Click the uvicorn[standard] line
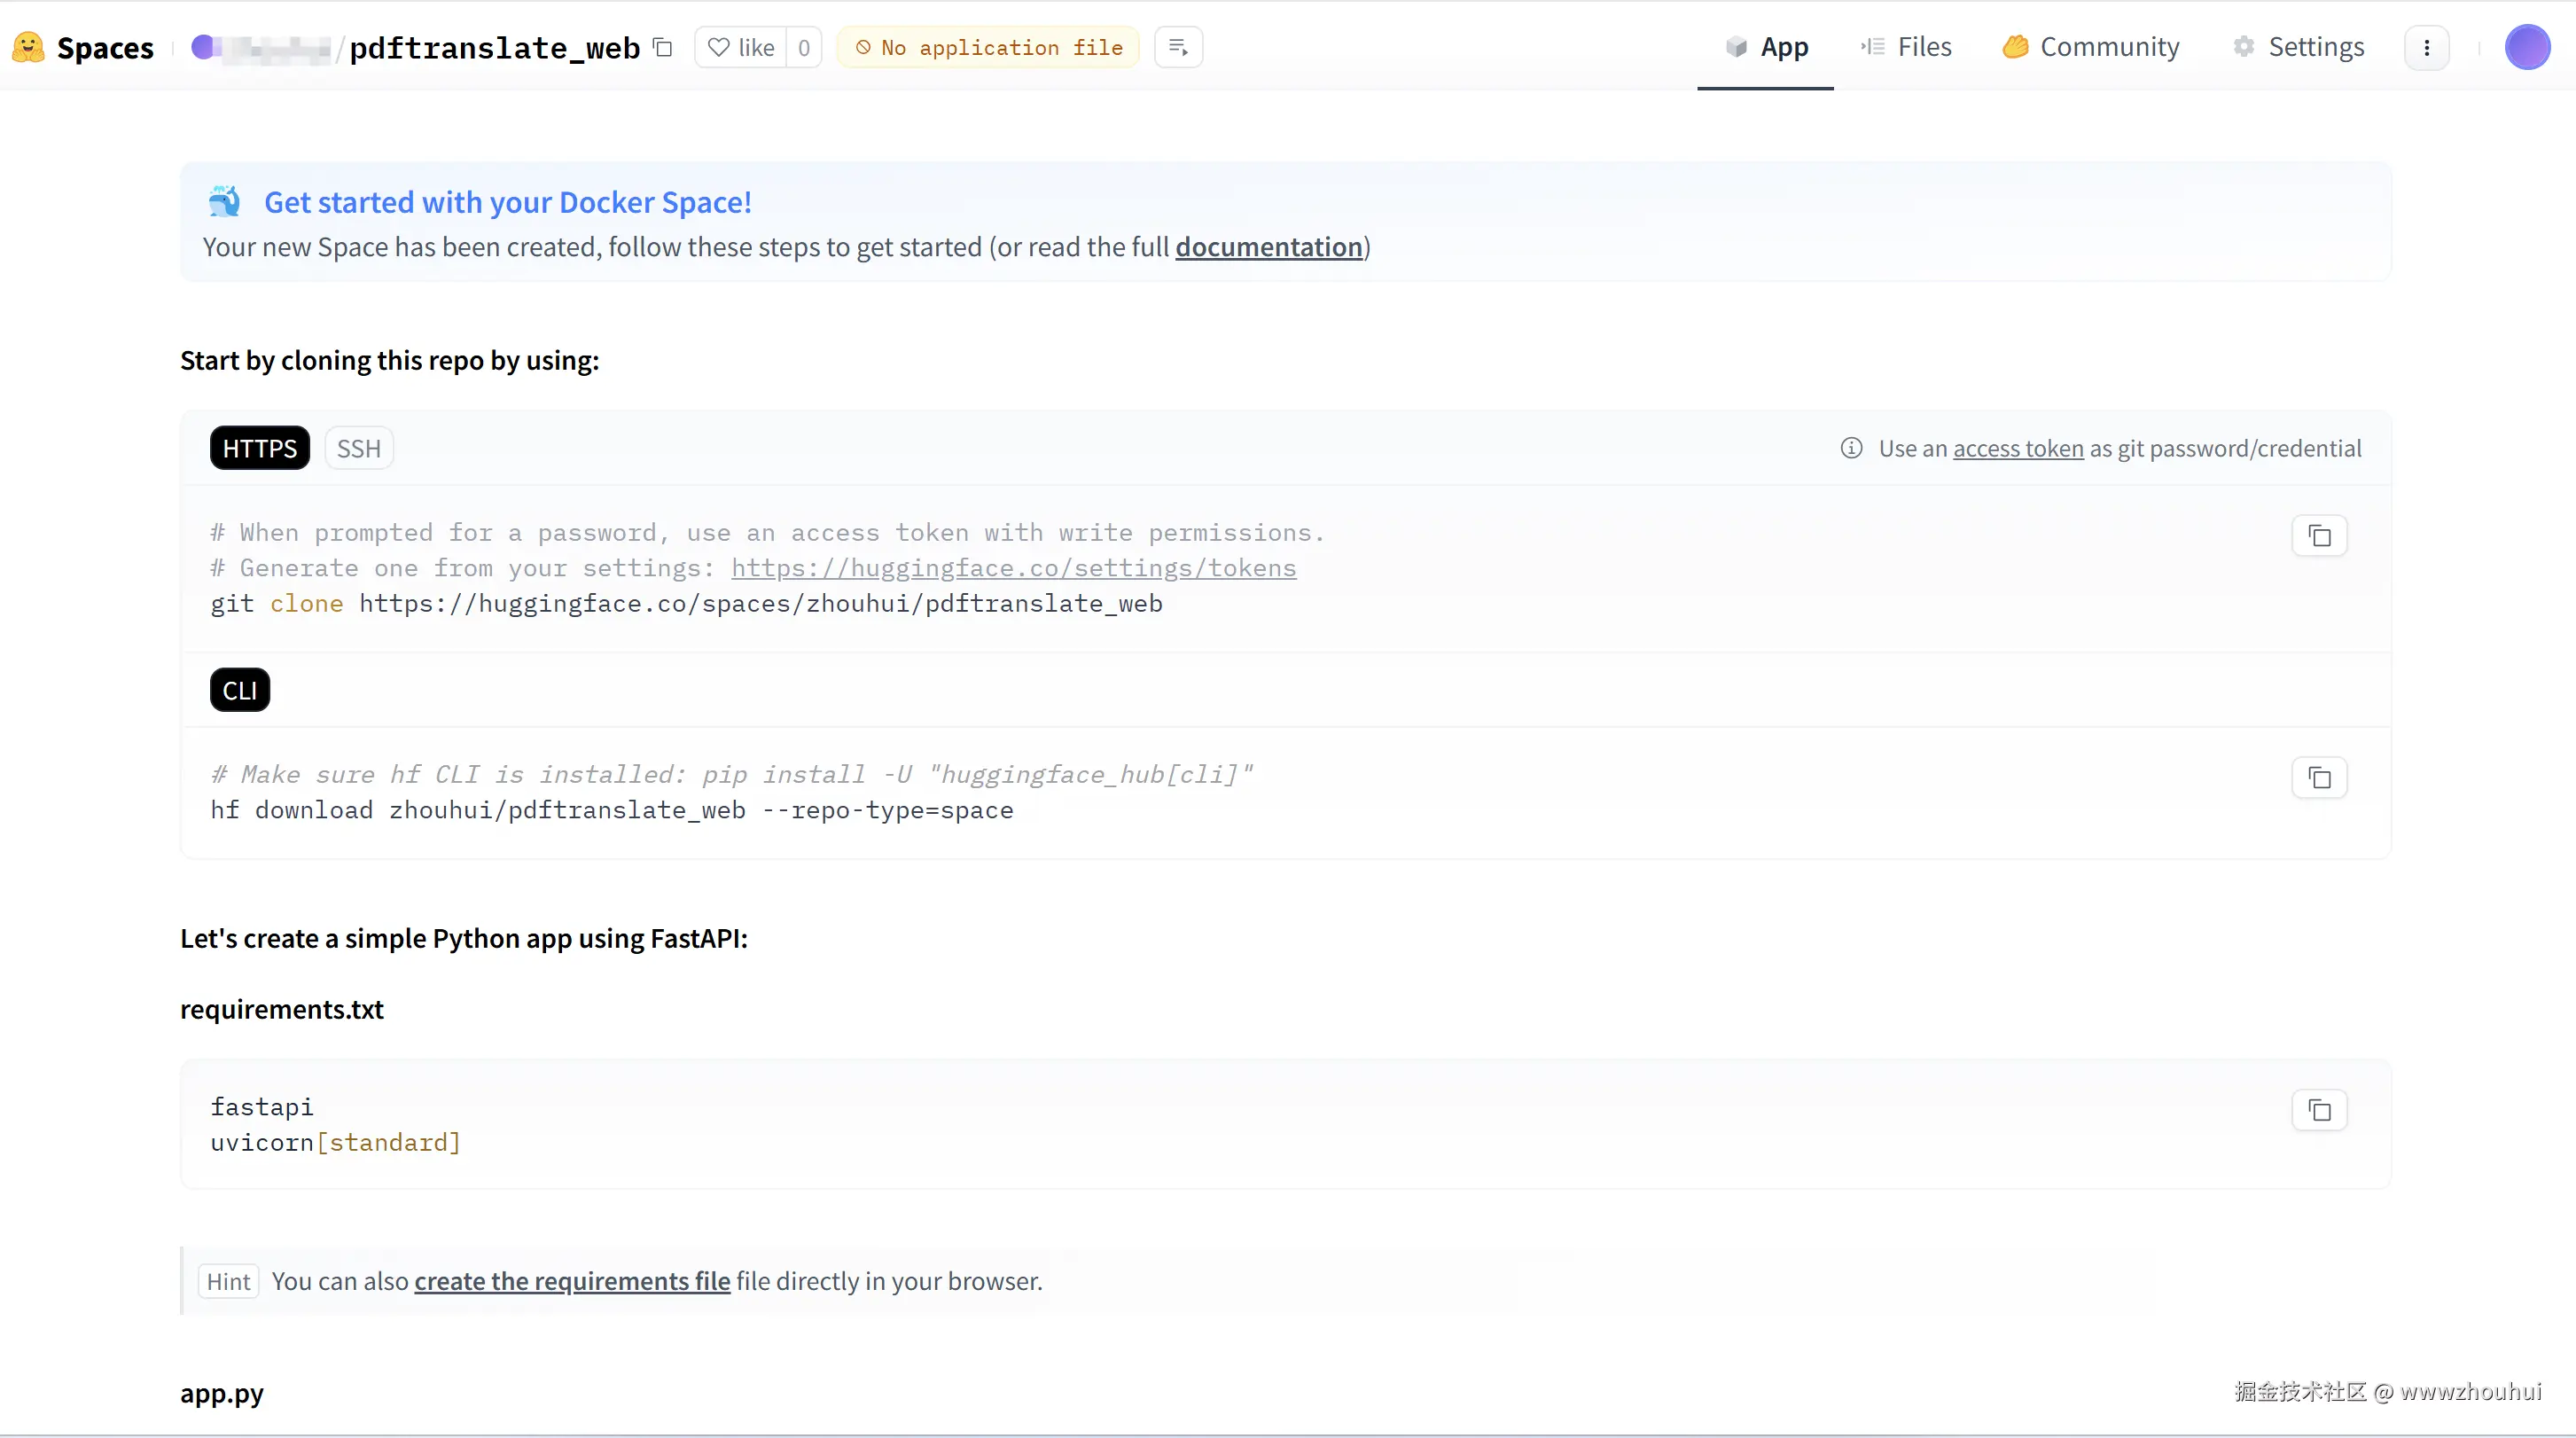Image resolution: width=2576 pixels, height=1438 pixels. point(335,1142)
